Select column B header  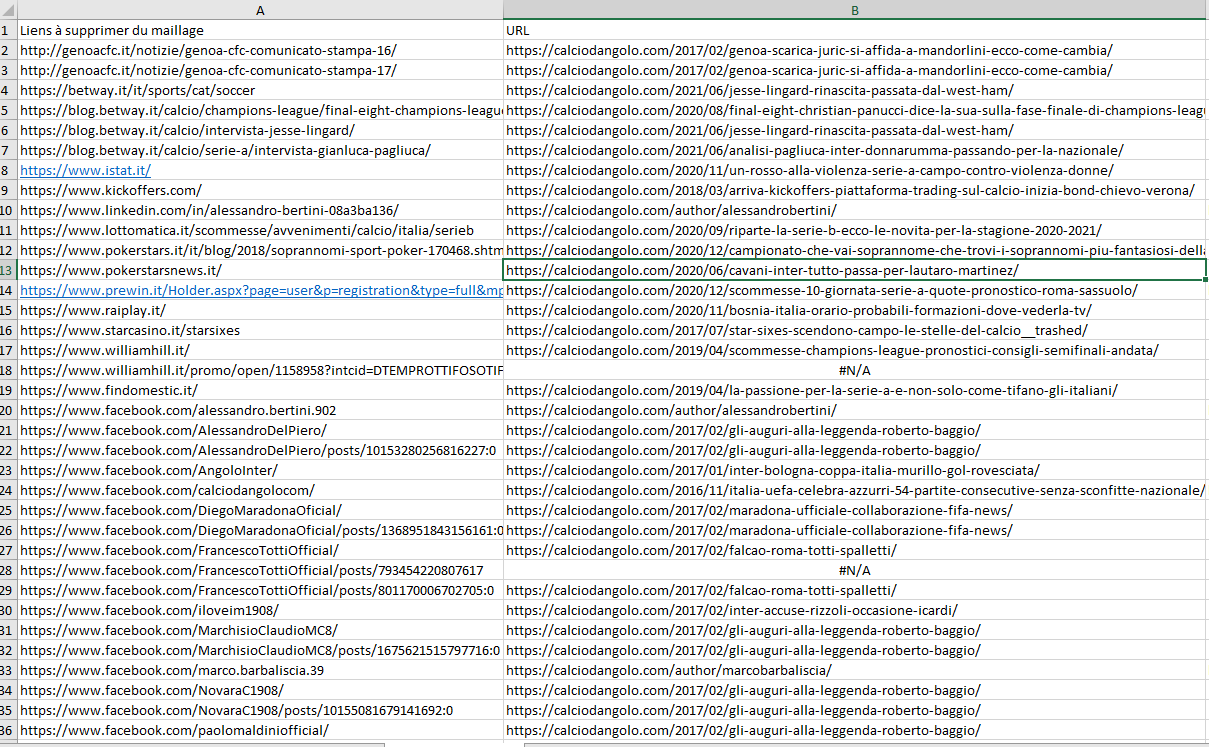[855, 10]
